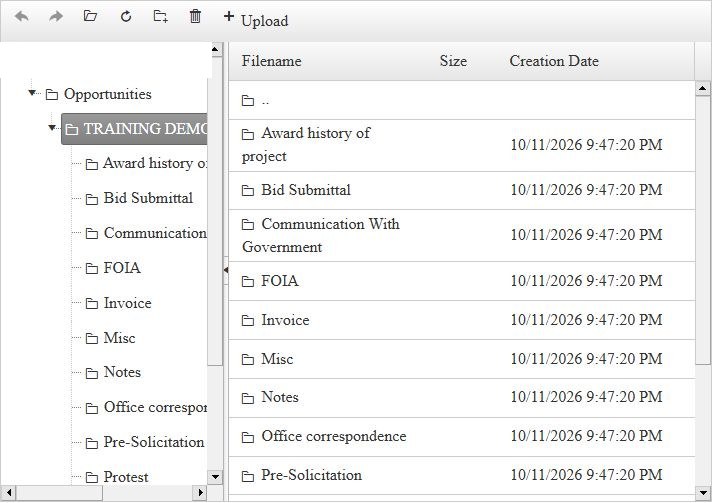This screenshot has width=713, height=503.
Task: Click folder icon of Bid Submittal list row
Action: pyautogui.click(x=248, y=191)
